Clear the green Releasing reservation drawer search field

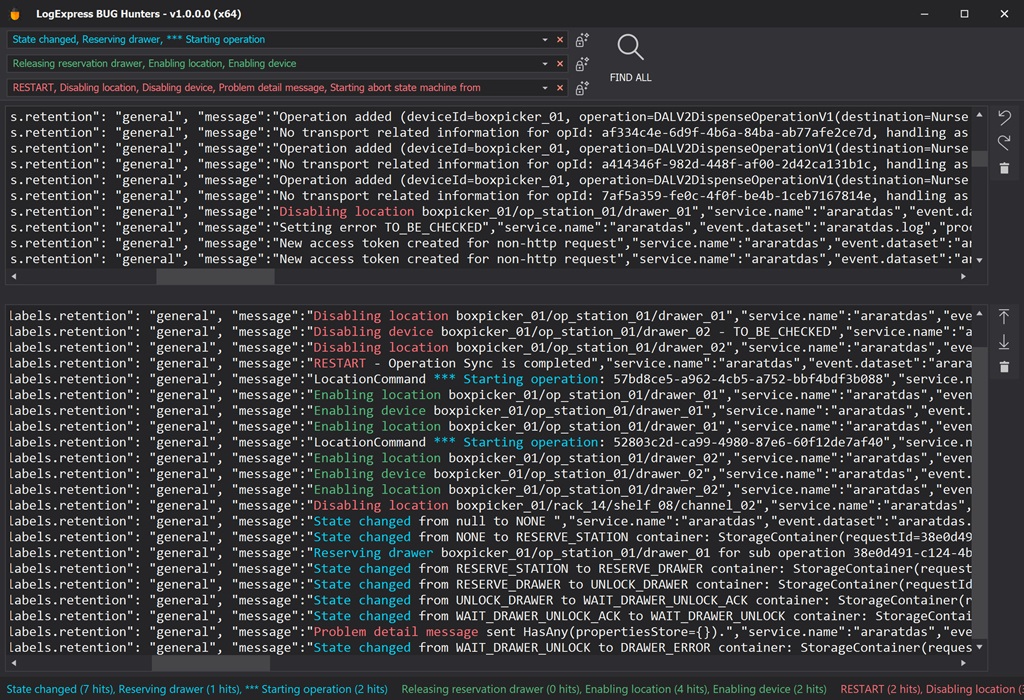pyautogui.click(x=560, y=64)
